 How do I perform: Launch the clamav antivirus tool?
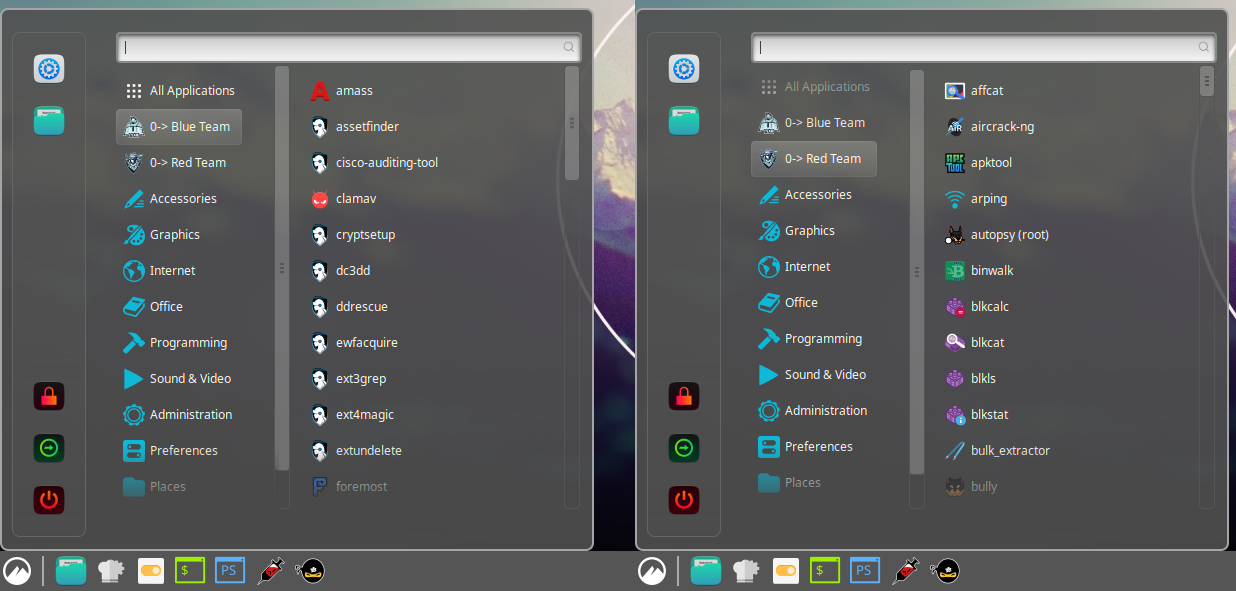click(357, 198)
